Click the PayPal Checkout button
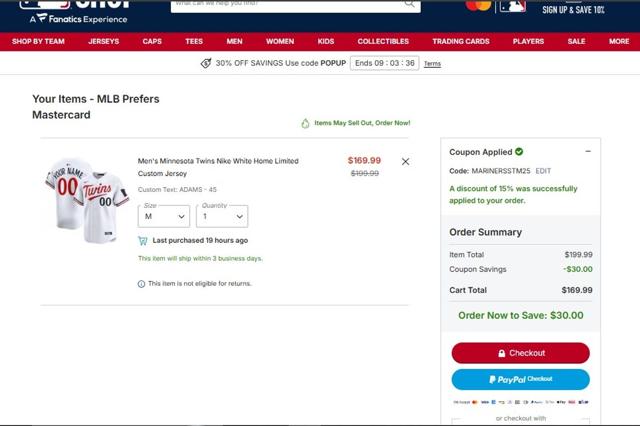Viewport: 640px width, 426px height. [x=520, y=379]
